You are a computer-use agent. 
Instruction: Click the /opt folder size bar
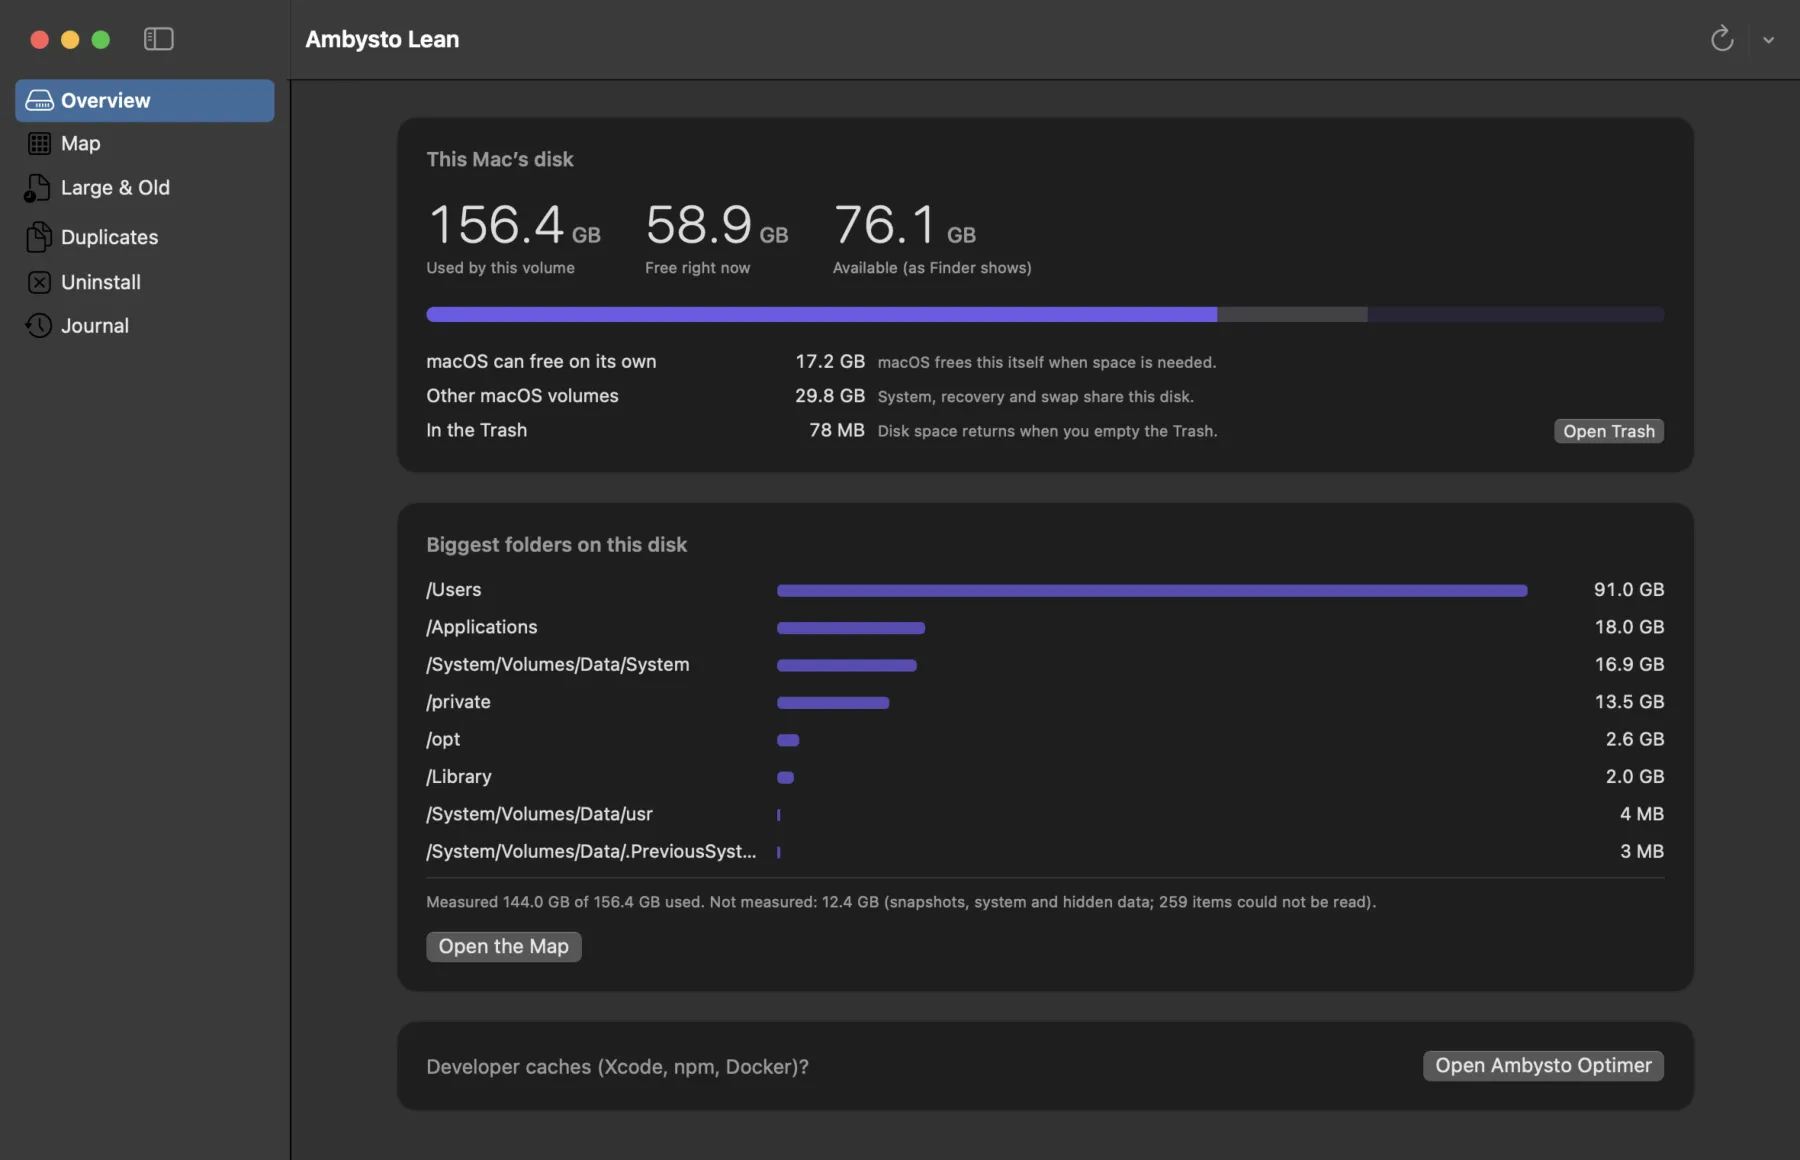click(x=788, y=740)
